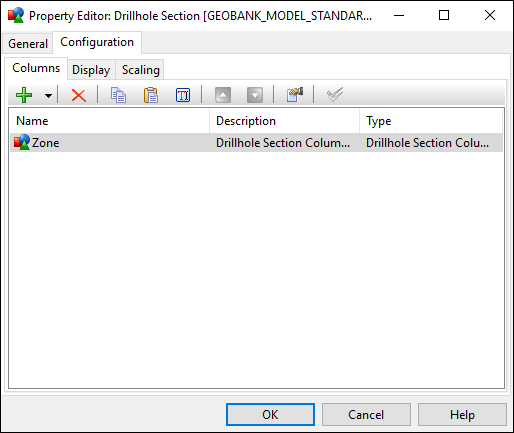Open the Scaling sub-tab
The width and height of the screenshot is (514, 433).
pos(141,70)
